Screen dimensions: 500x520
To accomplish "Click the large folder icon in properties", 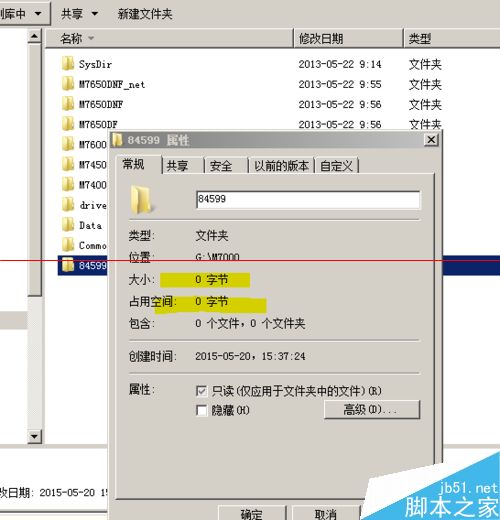I will [x=141, y=200].
